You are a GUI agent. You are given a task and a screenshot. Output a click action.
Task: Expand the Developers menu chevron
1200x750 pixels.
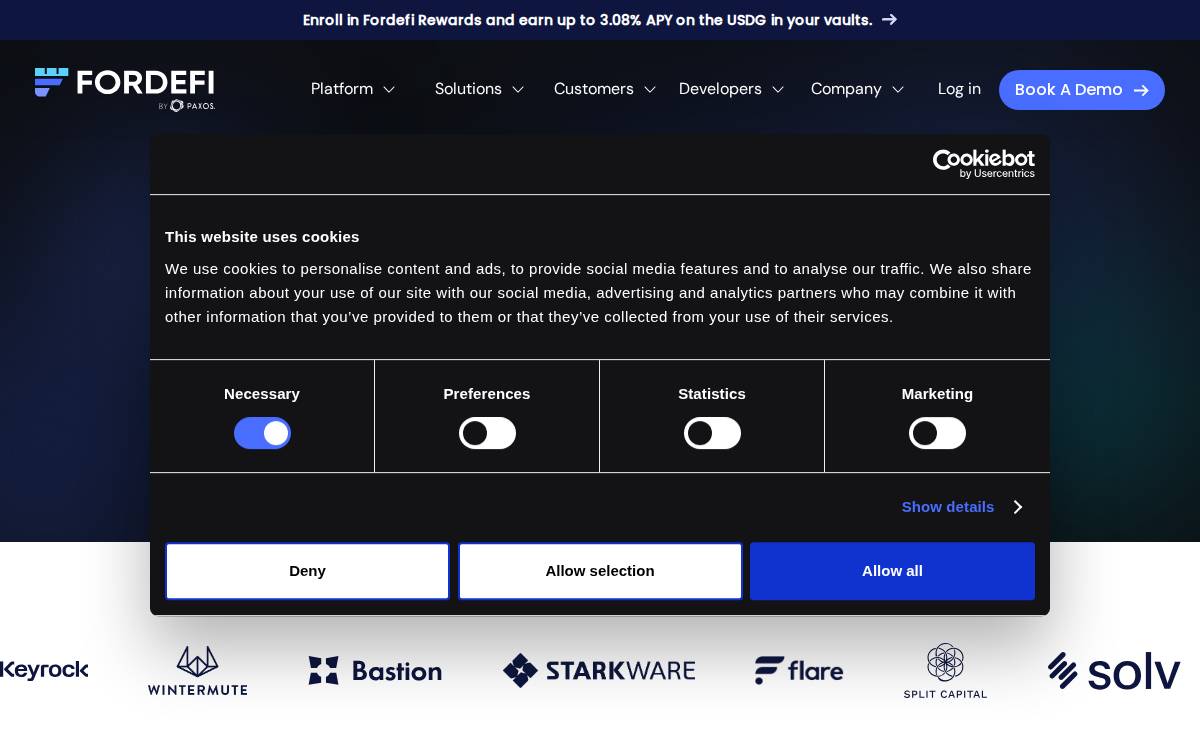(x=778, y=90)
